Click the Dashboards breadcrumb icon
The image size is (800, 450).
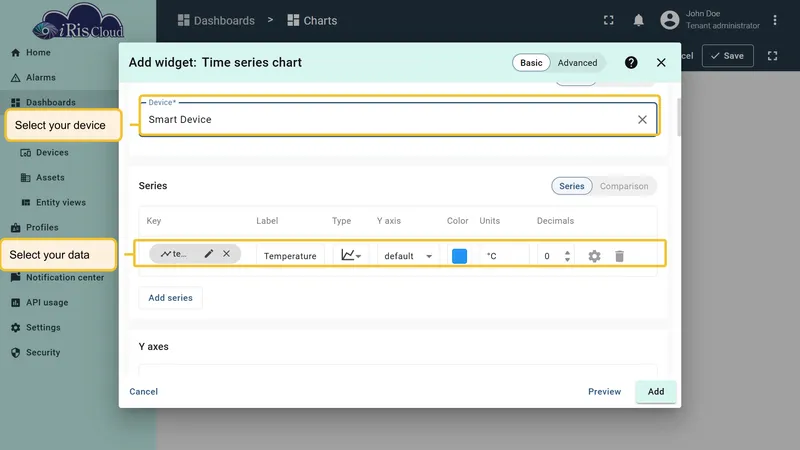184,20
